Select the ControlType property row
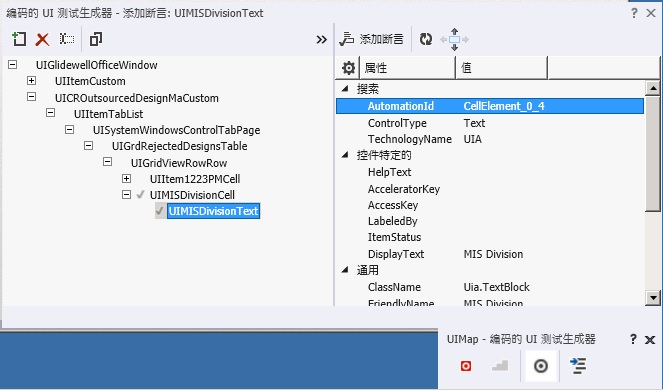This screenshot has width=663, height=391. (490, 123)
